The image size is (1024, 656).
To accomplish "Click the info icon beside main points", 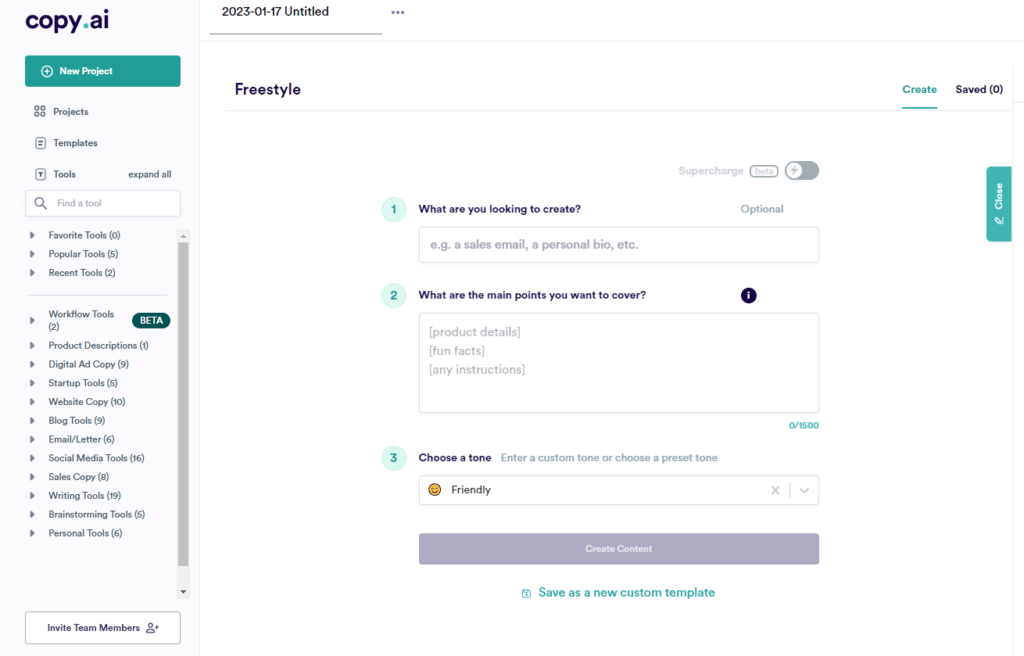I will coord(749,295).
